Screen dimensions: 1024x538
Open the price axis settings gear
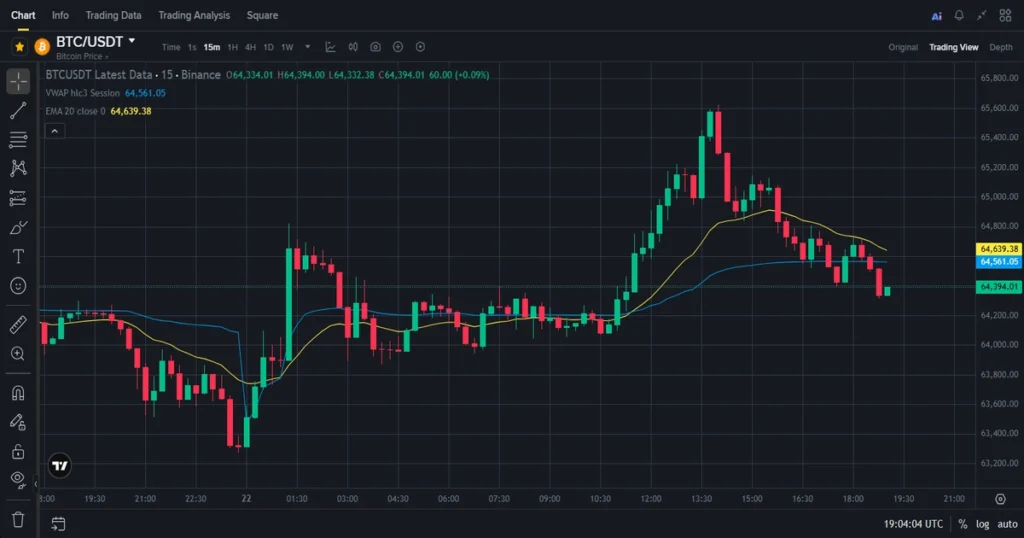pos(1000,499)
